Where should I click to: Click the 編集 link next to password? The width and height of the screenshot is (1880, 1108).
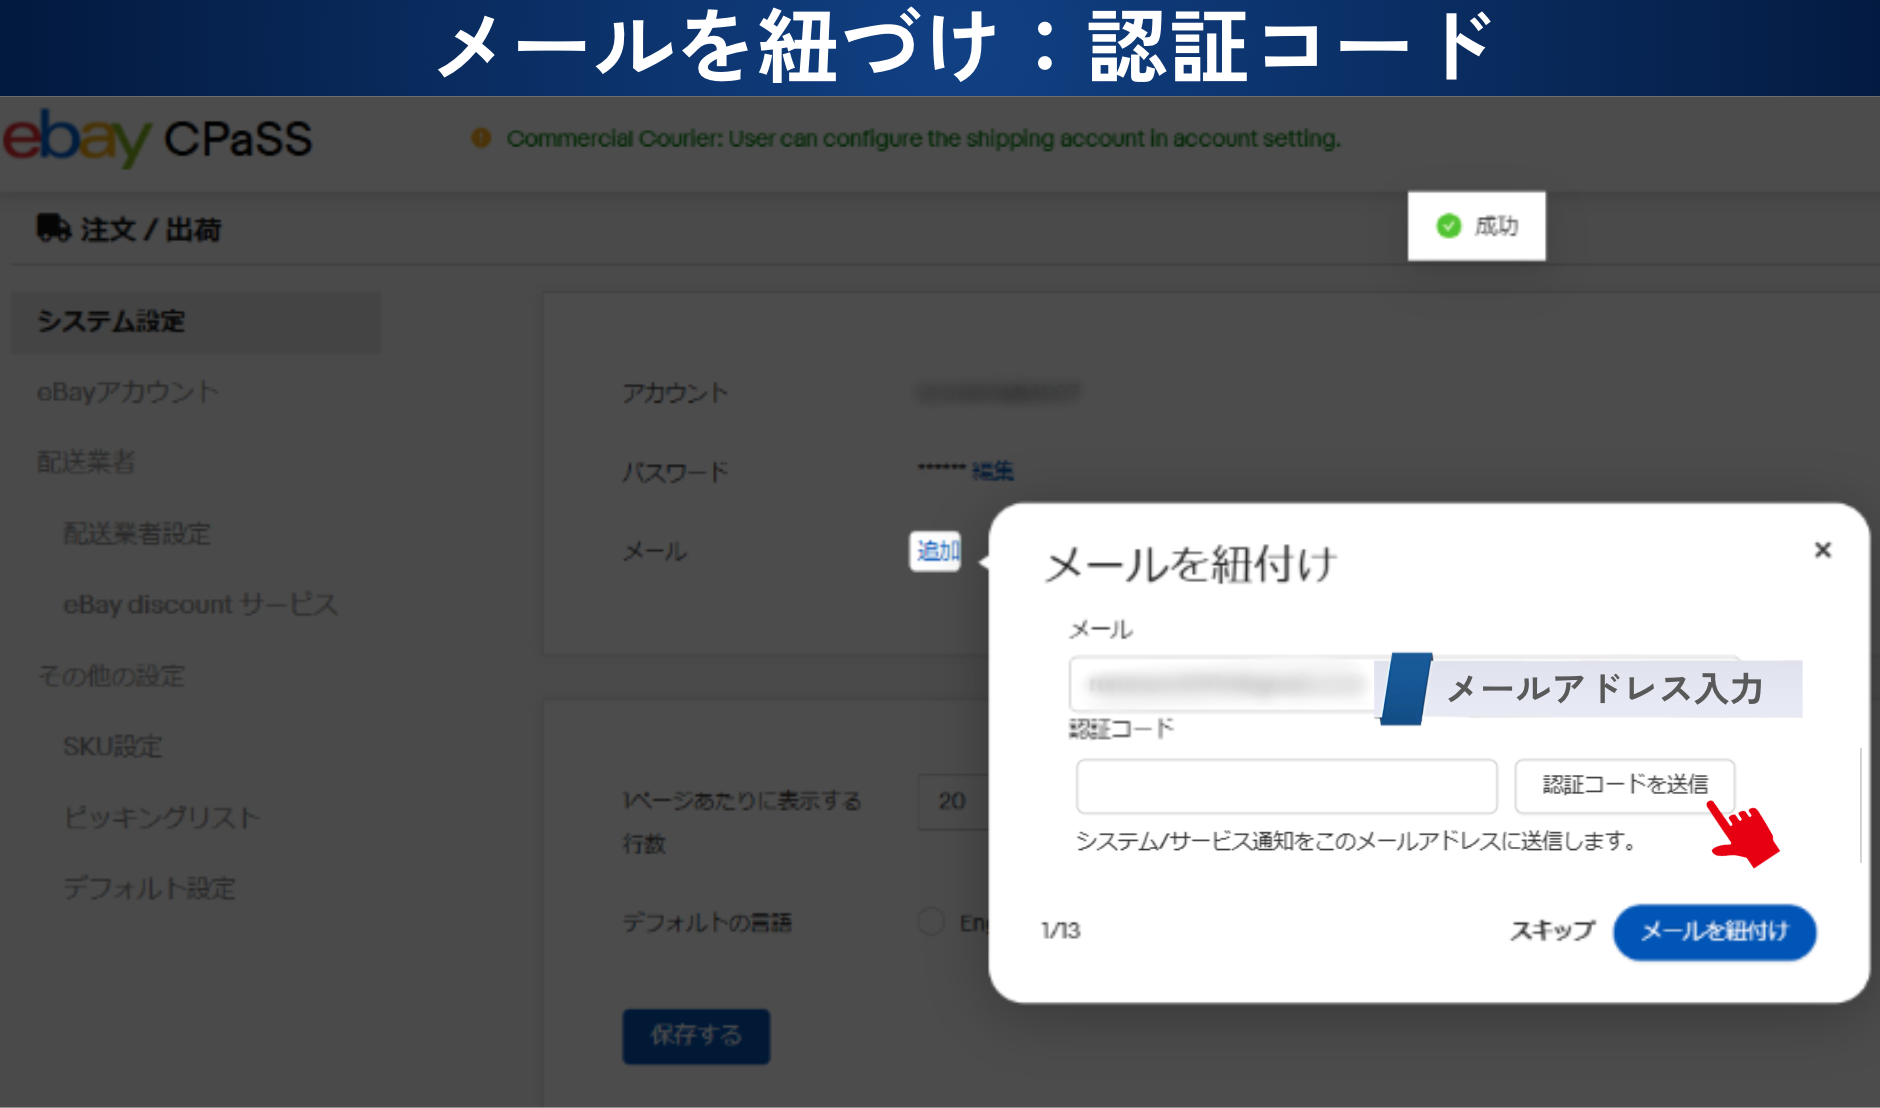pyautogui.click(x=992, y=470)
